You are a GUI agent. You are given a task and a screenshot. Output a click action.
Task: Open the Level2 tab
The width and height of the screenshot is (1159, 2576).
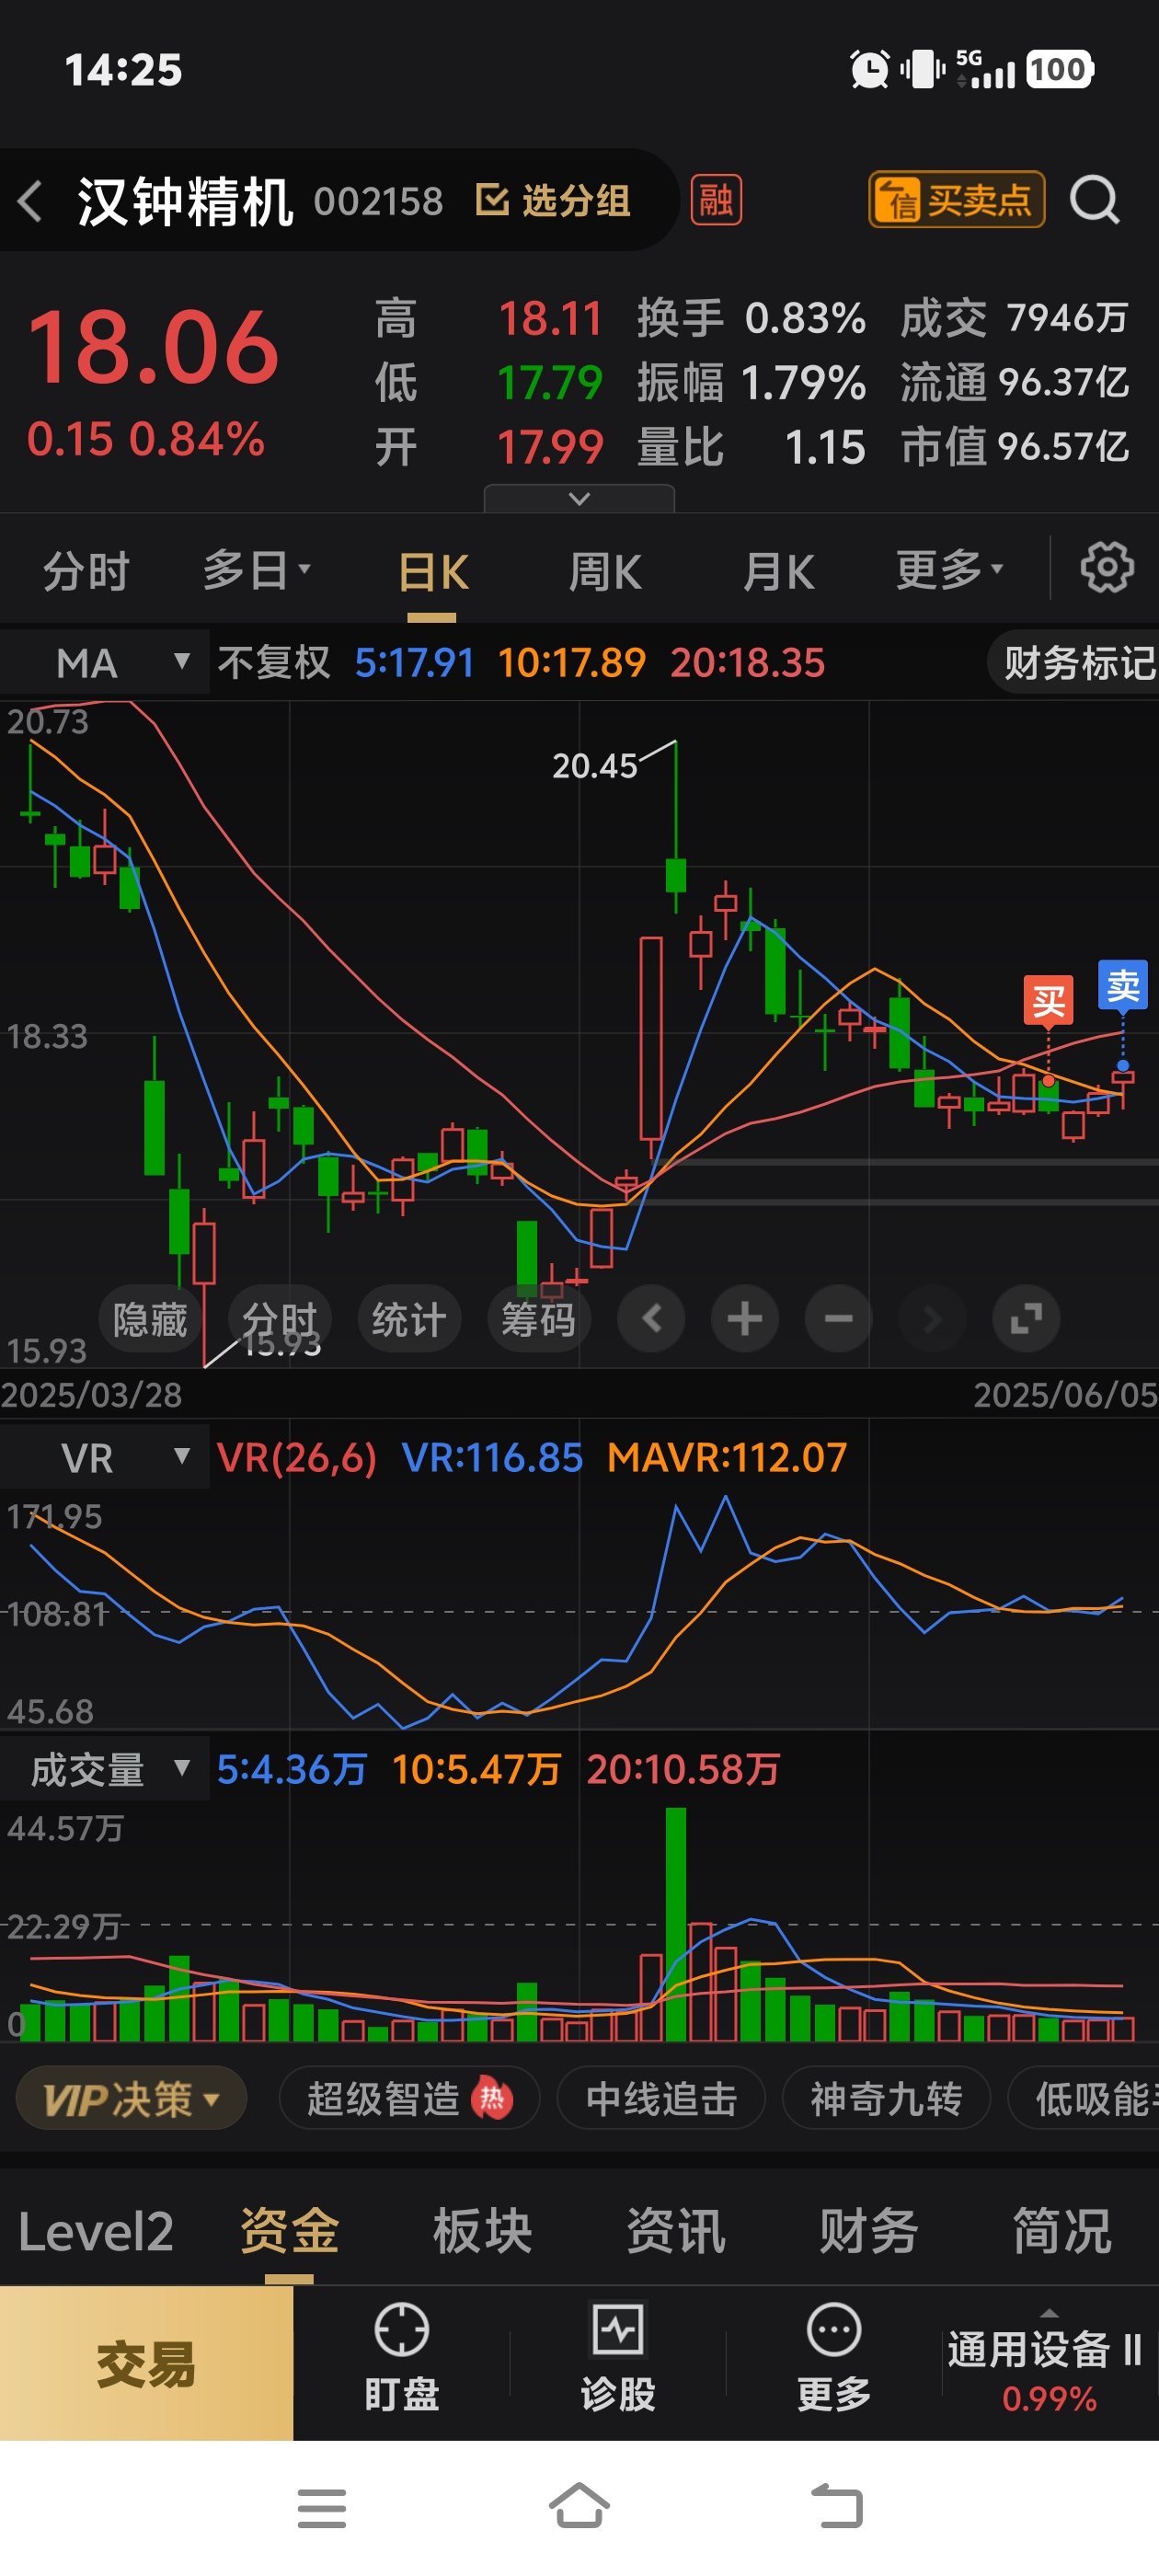(x=96, y=2231)
